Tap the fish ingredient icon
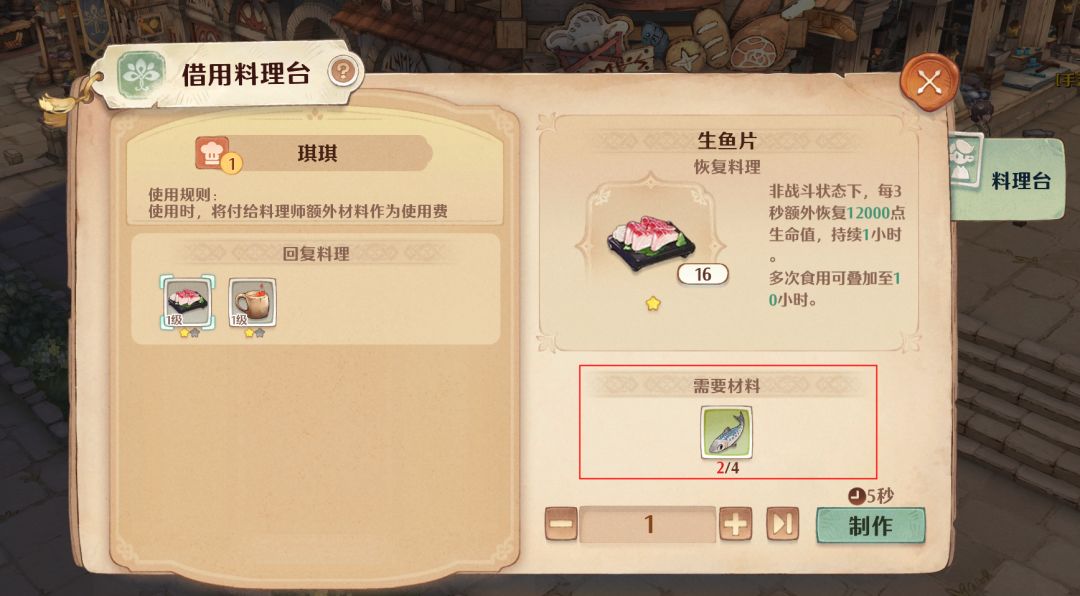 click(727, 433)
